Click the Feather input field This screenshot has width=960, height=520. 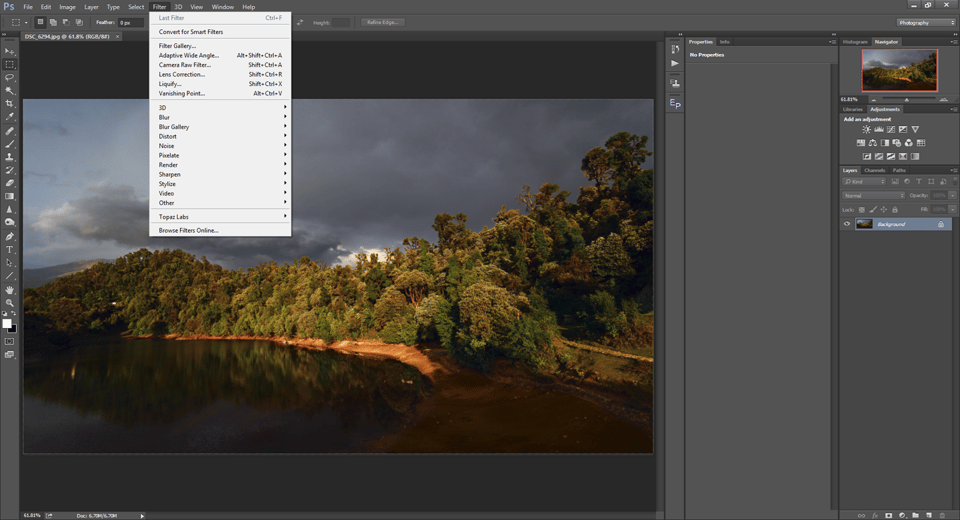(130, 23)
